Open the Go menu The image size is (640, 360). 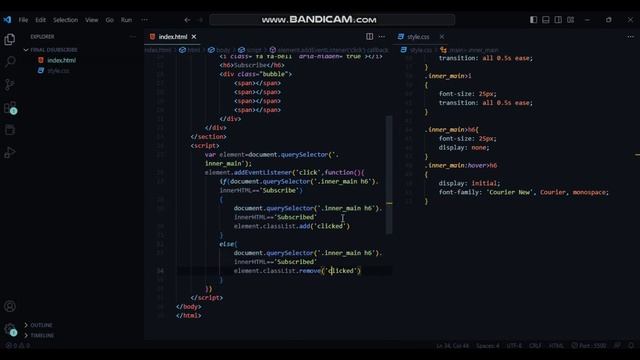click(x=109, y=20)
